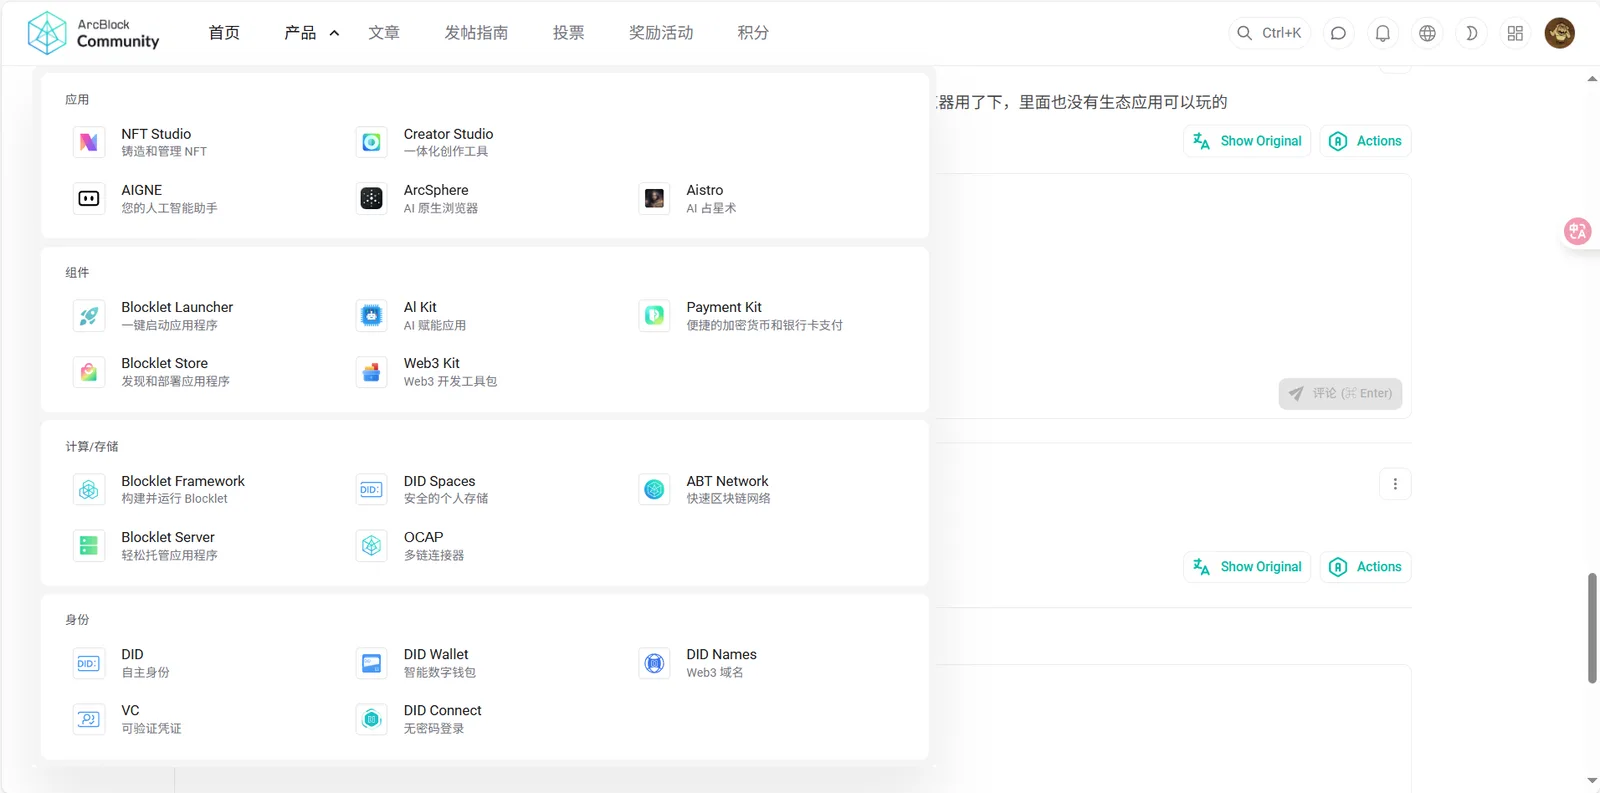Open the DID Spaces icon
The image size is (1600, 793).
point(371,489)
